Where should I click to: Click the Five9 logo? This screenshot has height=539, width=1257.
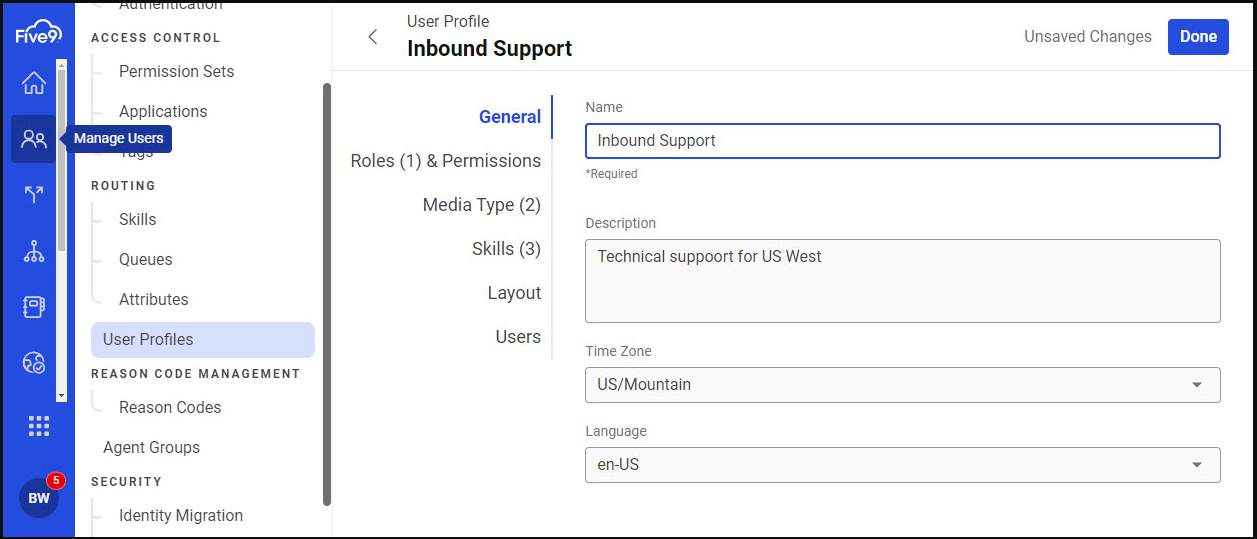38,32
